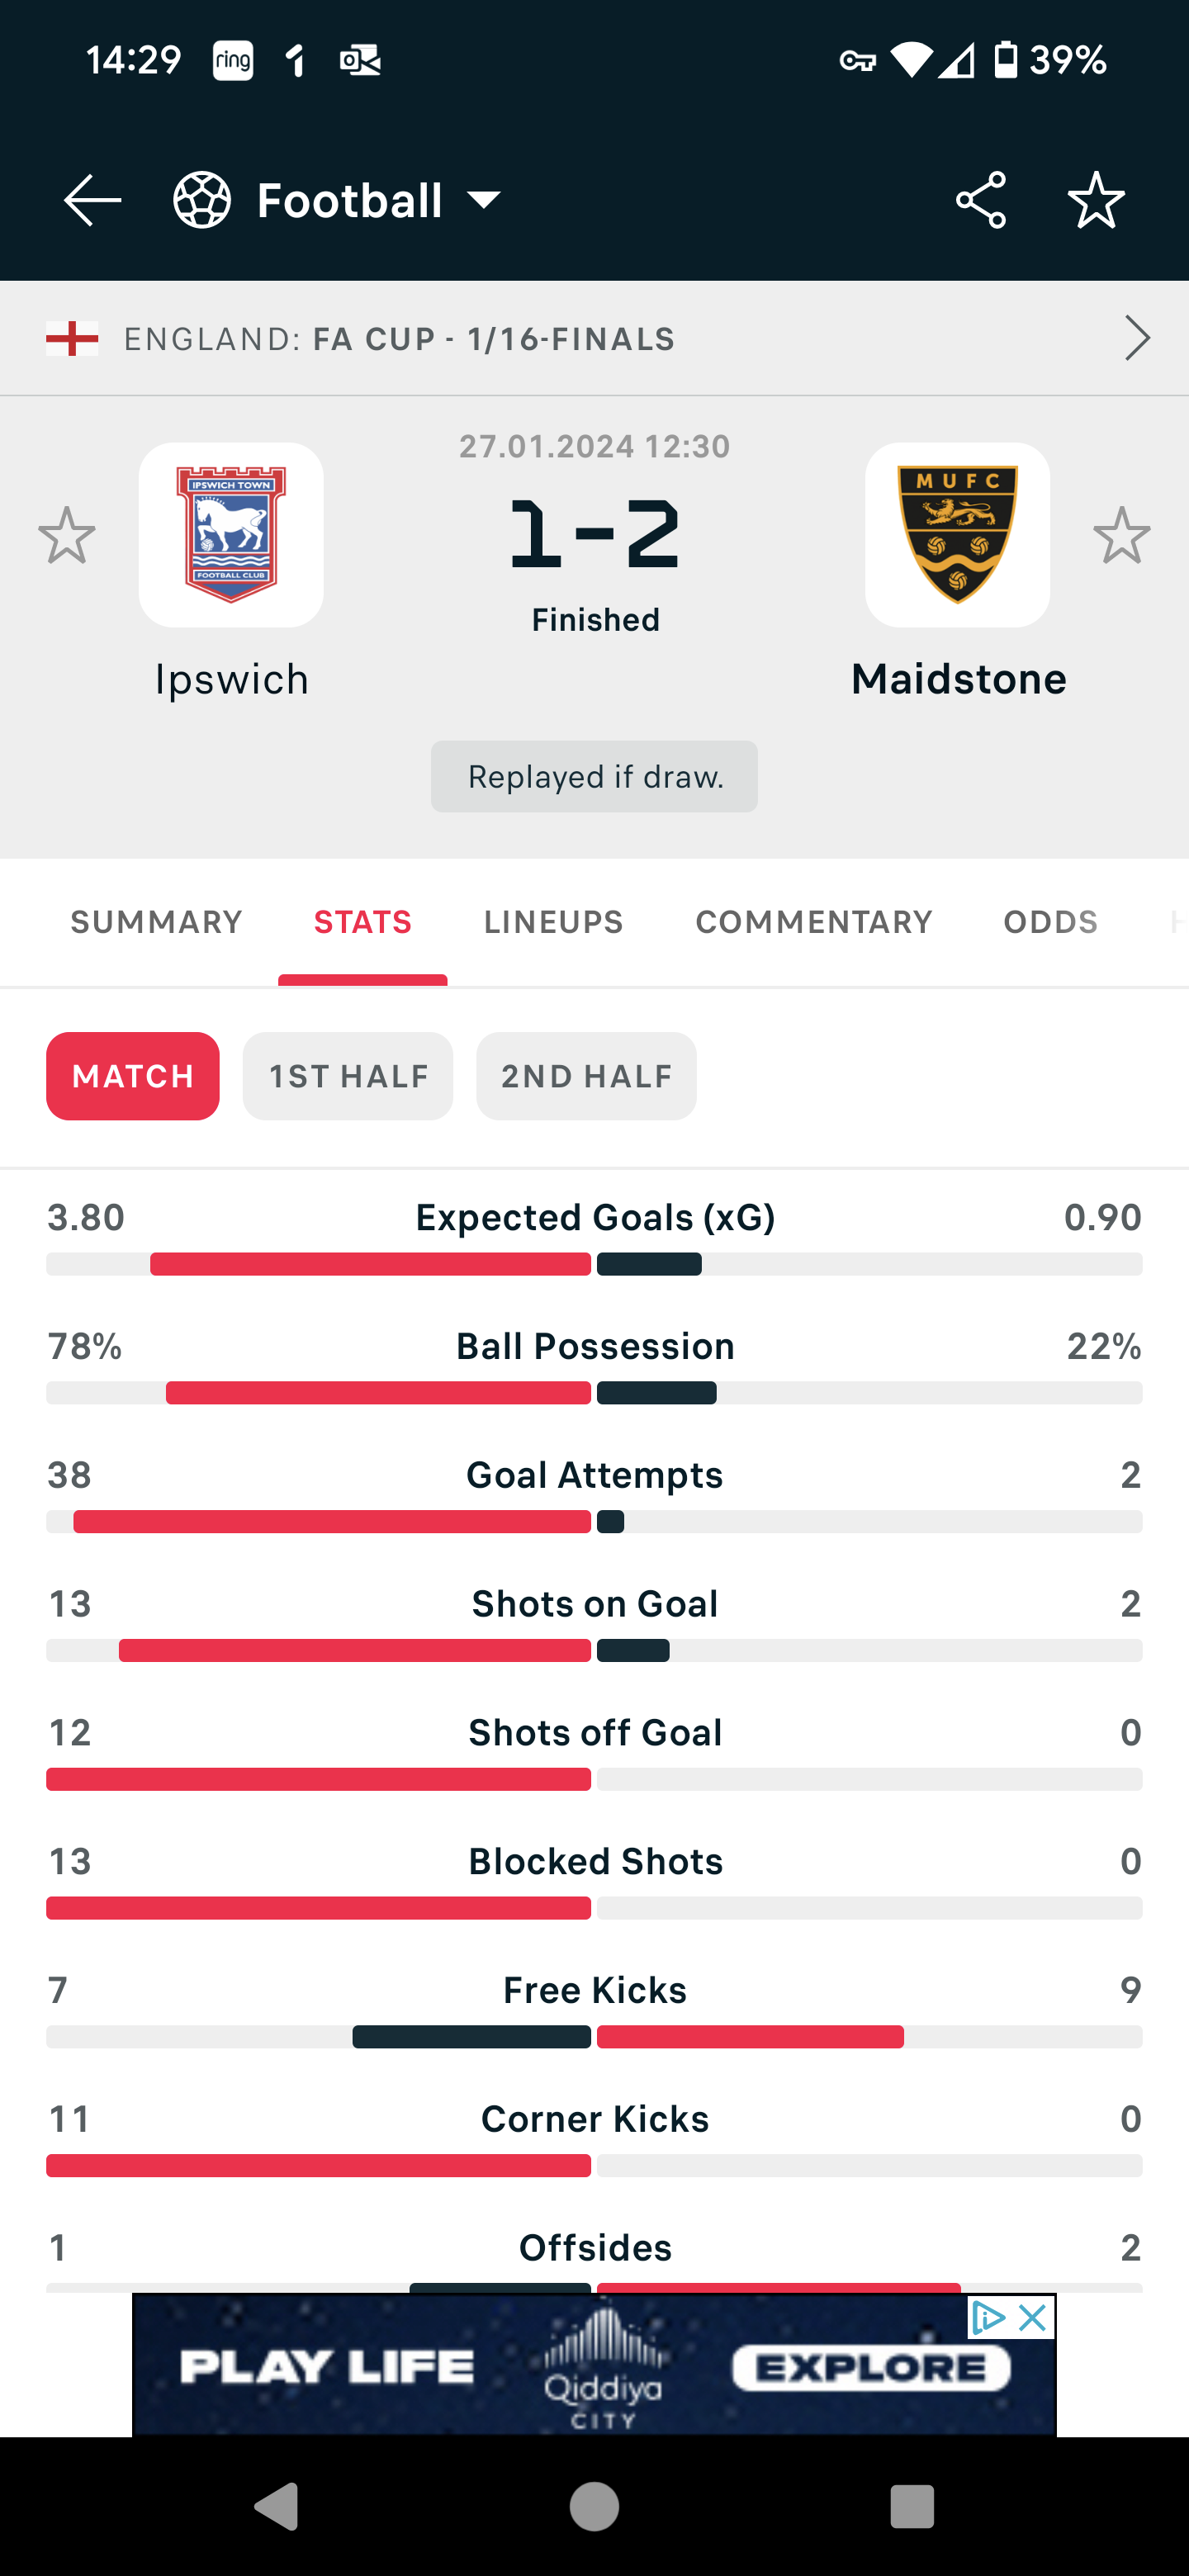The width and height of the screenshot is (1189, 2576).
Task: Open the Maidstone MUFC club crest
Action: coord(957,535)
